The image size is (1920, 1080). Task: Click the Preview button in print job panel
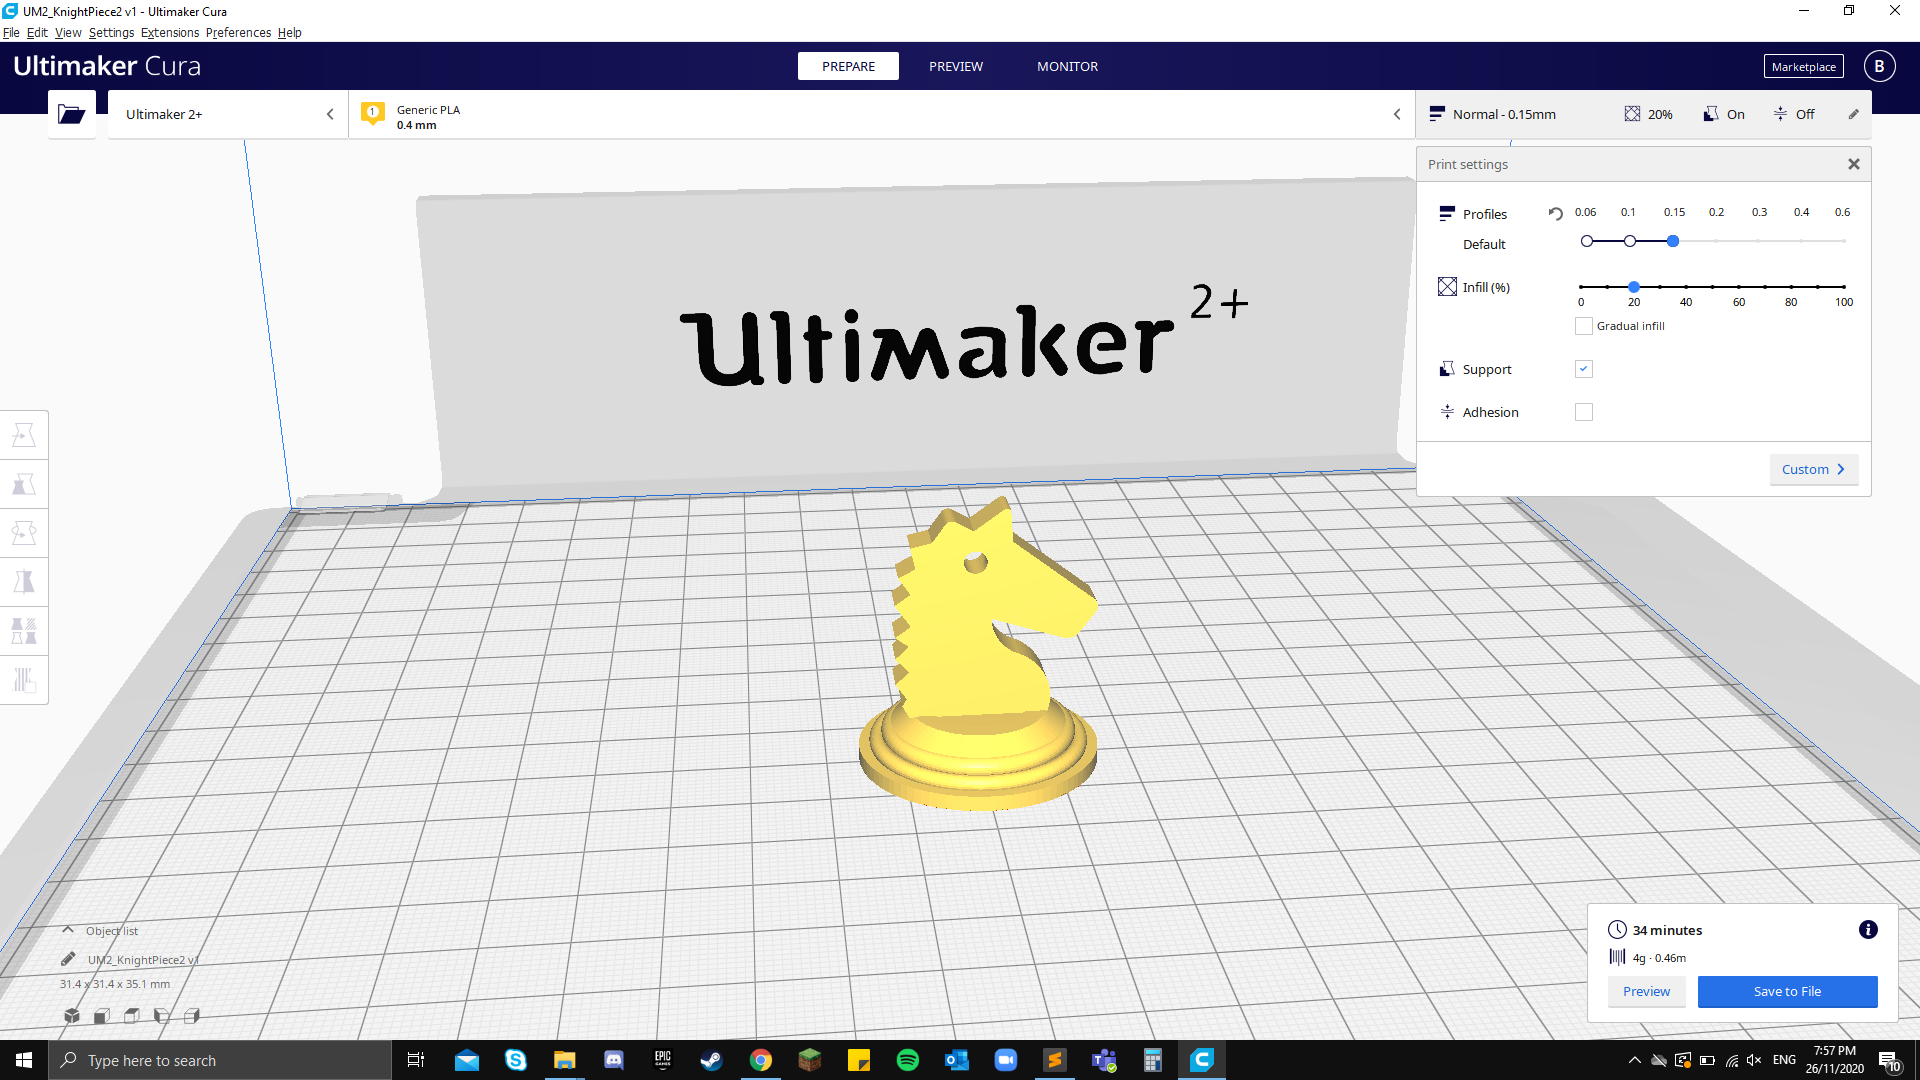(x=1646, y=991)
